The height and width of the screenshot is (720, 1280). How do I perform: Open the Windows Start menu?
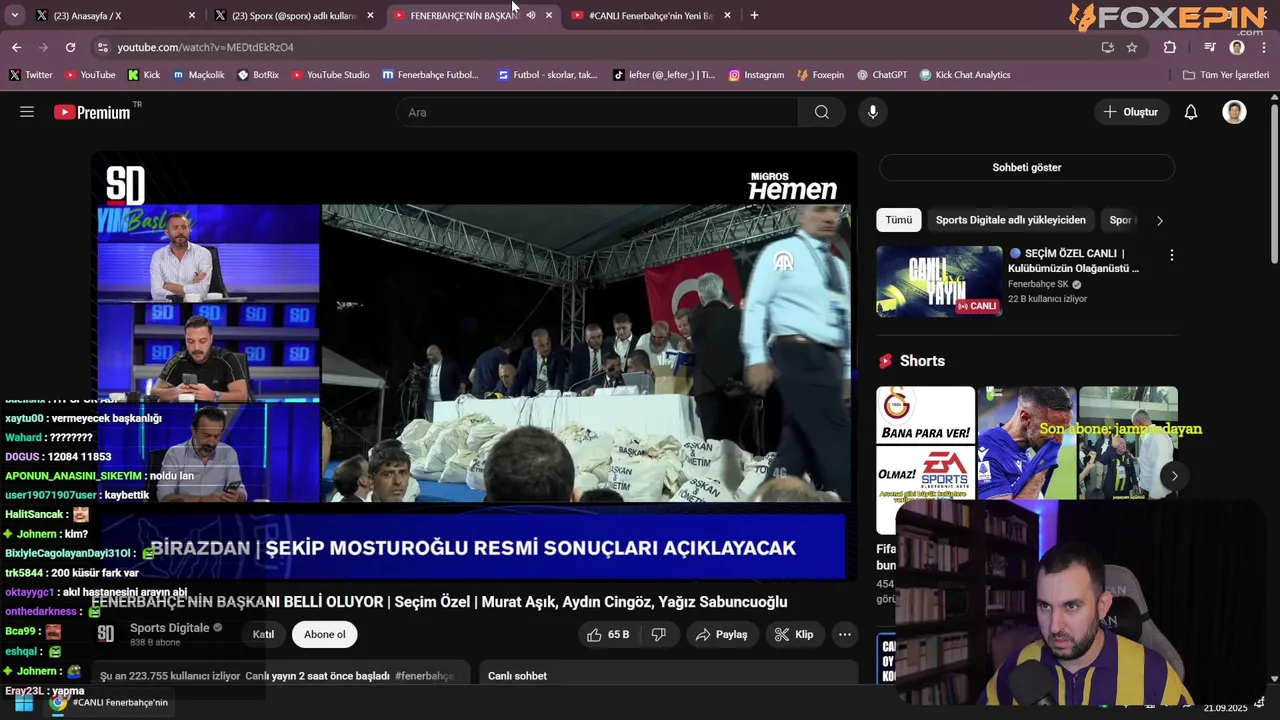[23, 703]
